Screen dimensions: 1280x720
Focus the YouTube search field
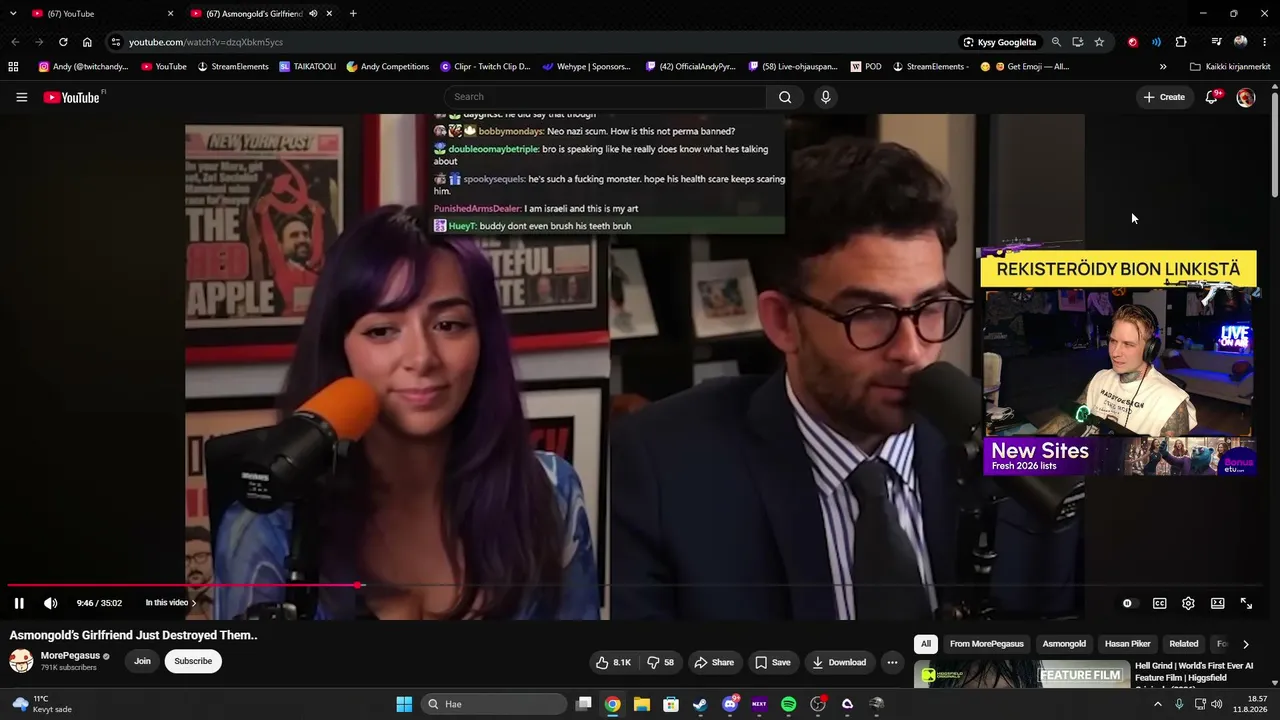tap(605, 97)
